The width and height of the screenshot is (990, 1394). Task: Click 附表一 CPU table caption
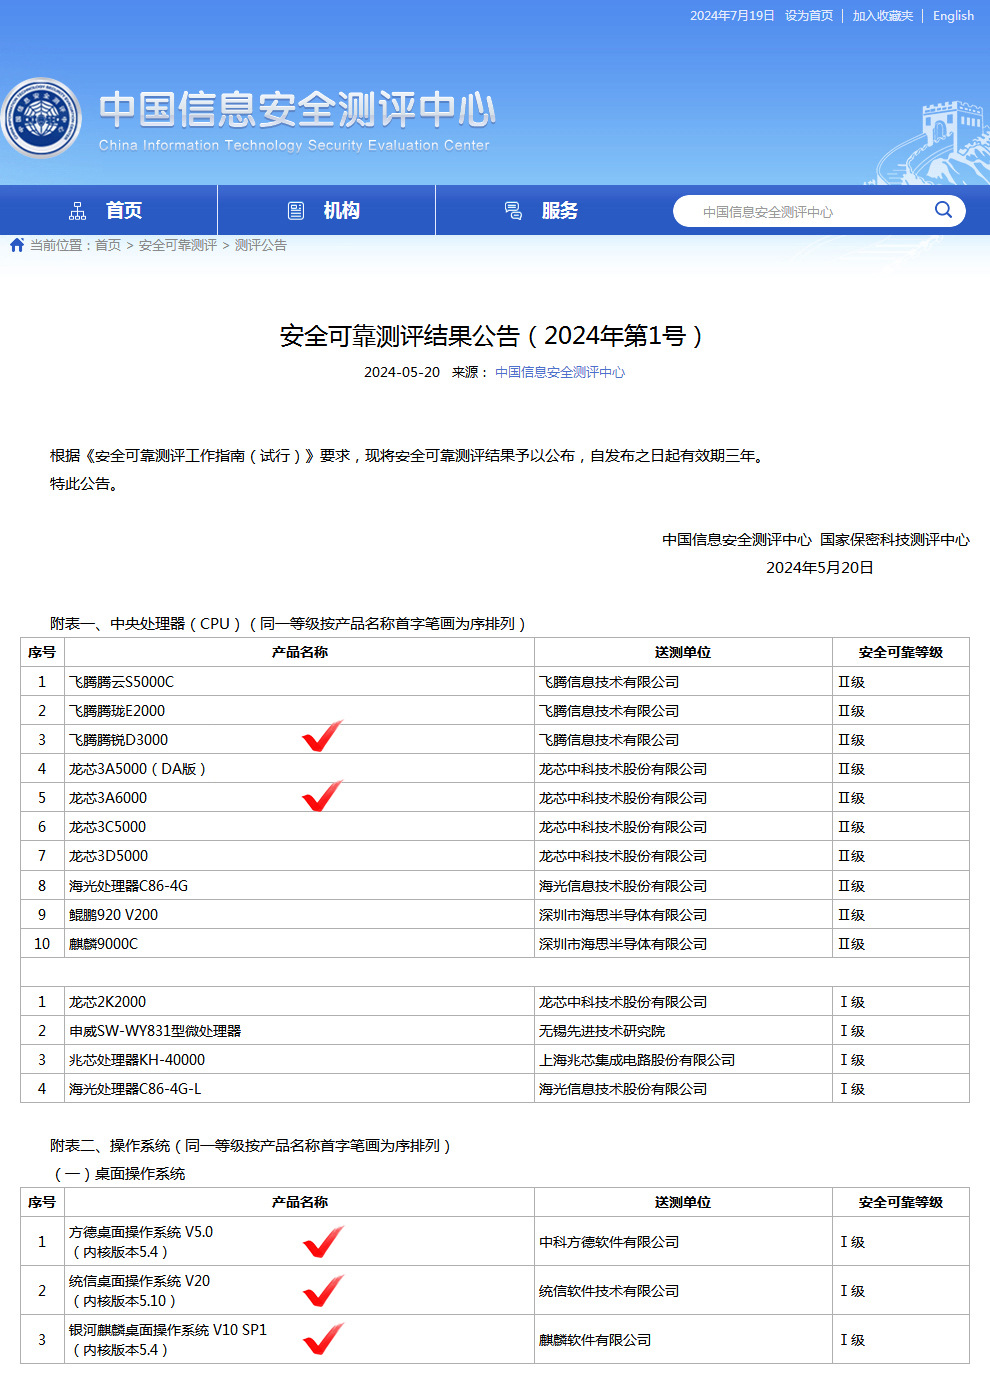click(289, 624)
